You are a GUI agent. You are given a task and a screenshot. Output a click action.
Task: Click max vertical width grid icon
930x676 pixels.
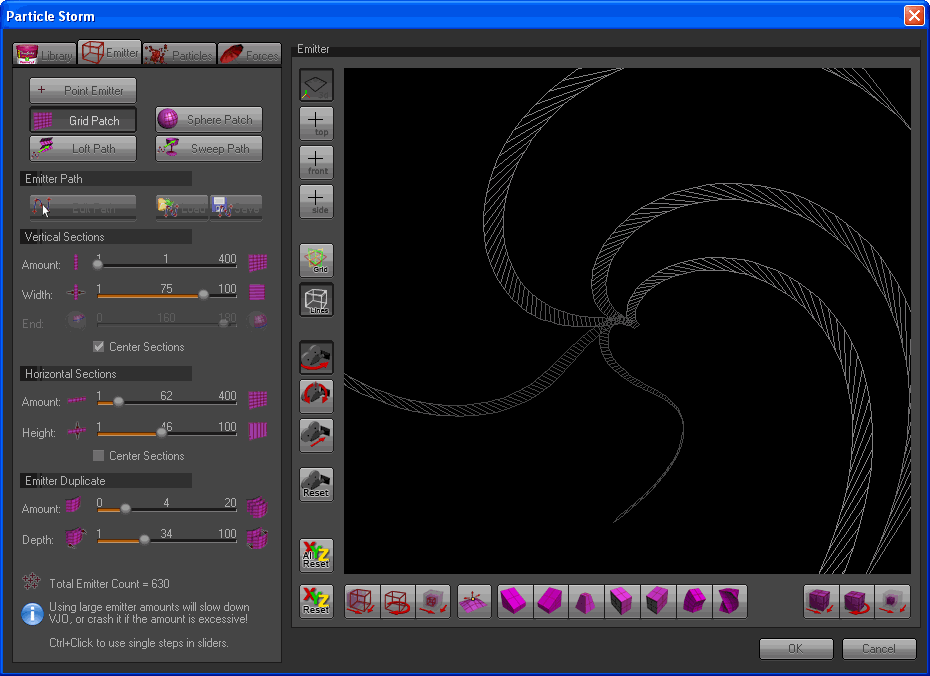(x=257, y=292)
